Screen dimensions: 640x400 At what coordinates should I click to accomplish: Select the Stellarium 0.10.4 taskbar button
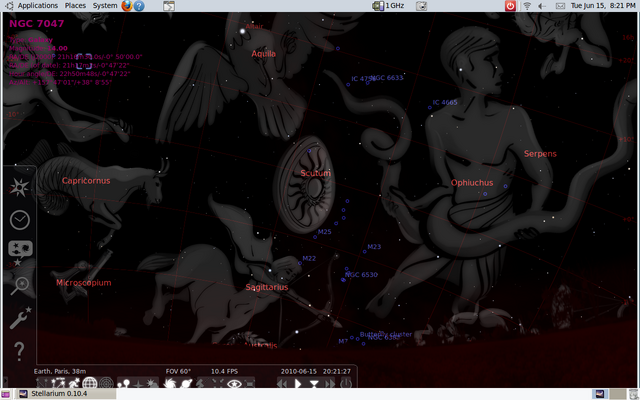(67, 394)
